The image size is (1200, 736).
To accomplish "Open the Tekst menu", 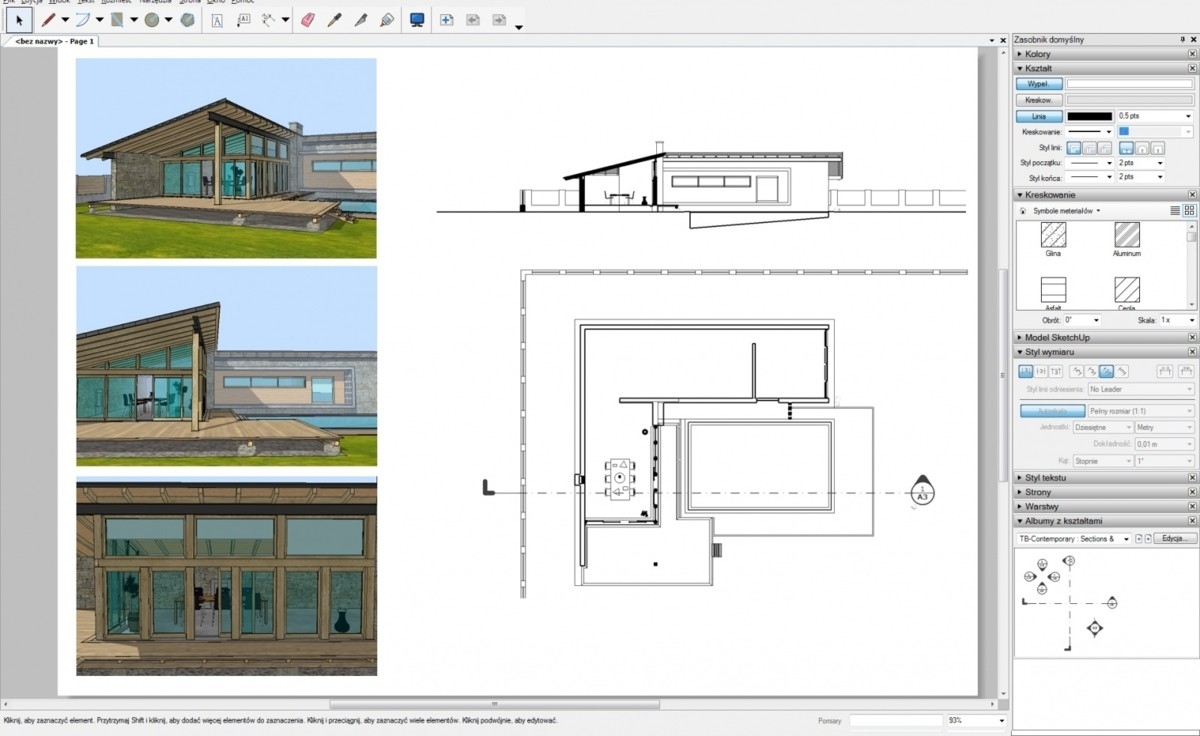I will pos(87,2).
